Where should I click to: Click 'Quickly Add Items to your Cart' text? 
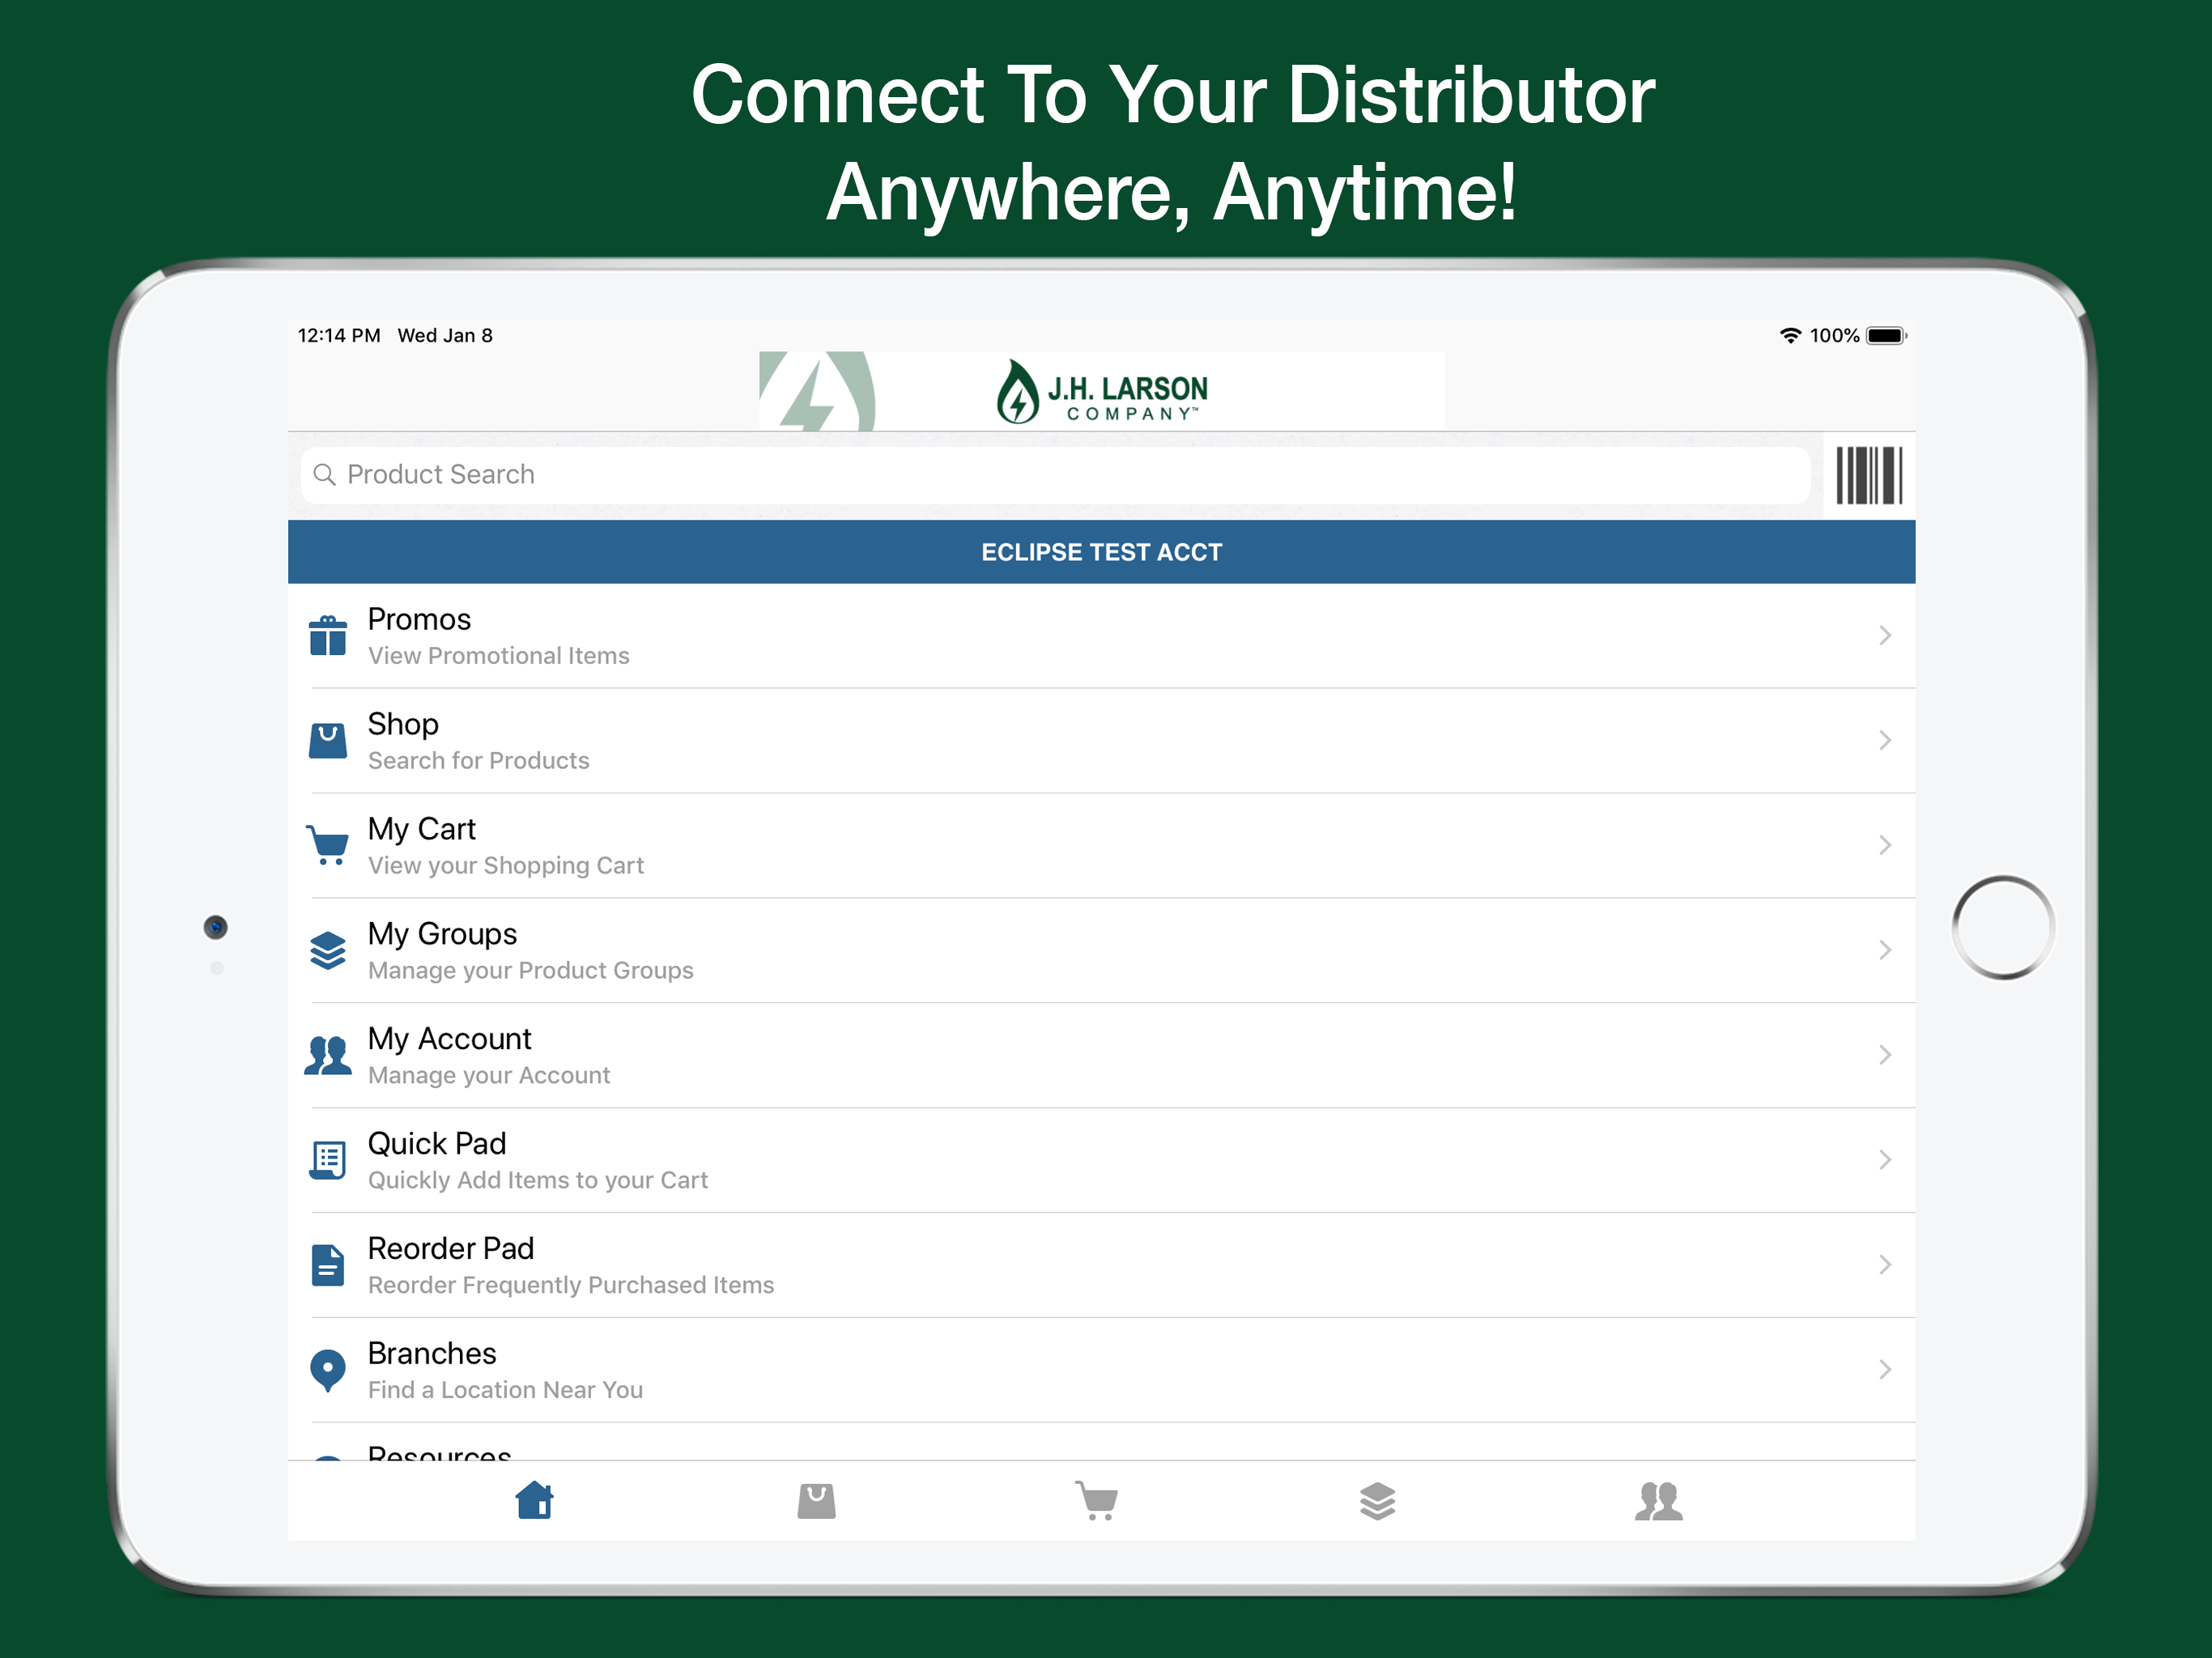point(538,1181)
